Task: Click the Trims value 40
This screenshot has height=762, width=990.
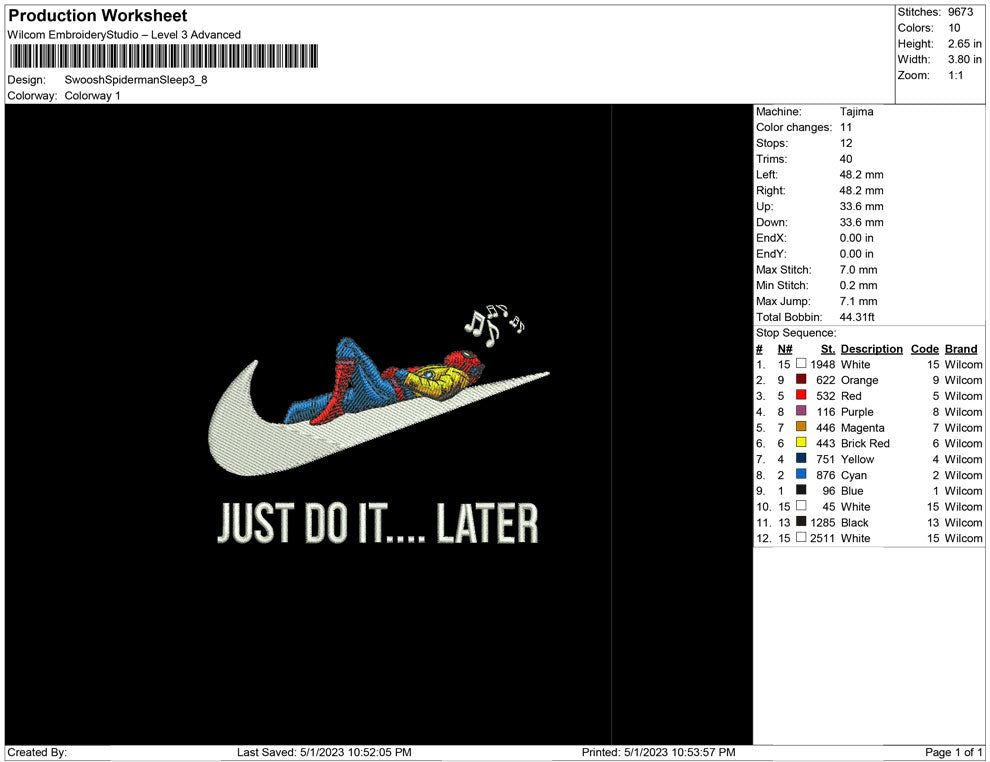Action: pos(845,159)
